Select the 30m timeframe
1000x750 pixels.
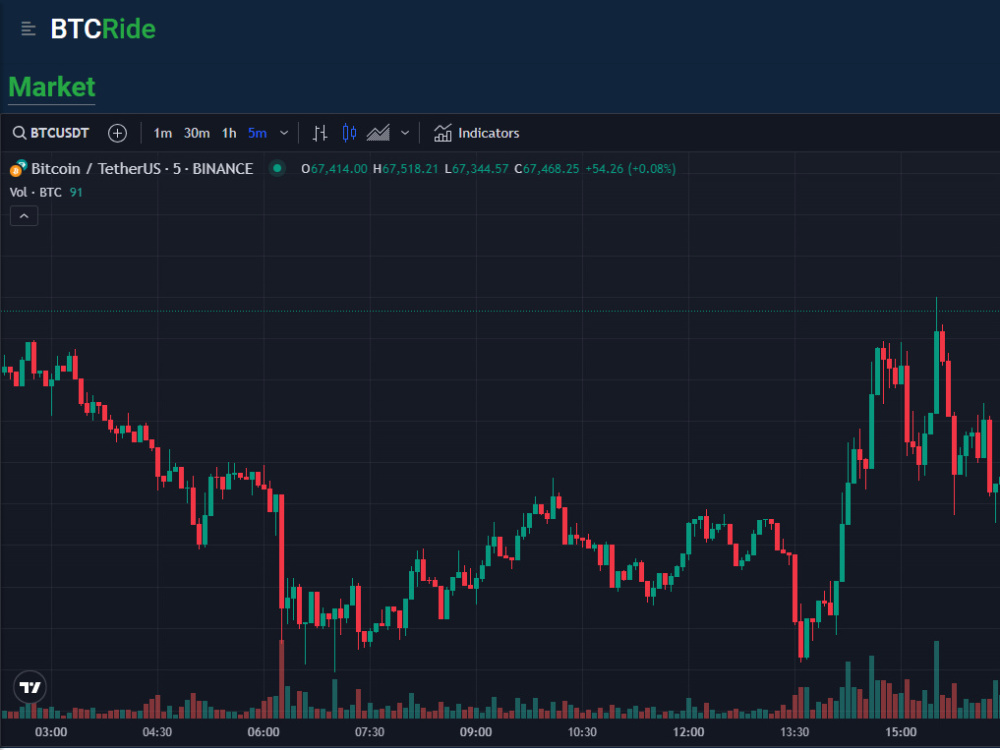[x=196, y=133]
